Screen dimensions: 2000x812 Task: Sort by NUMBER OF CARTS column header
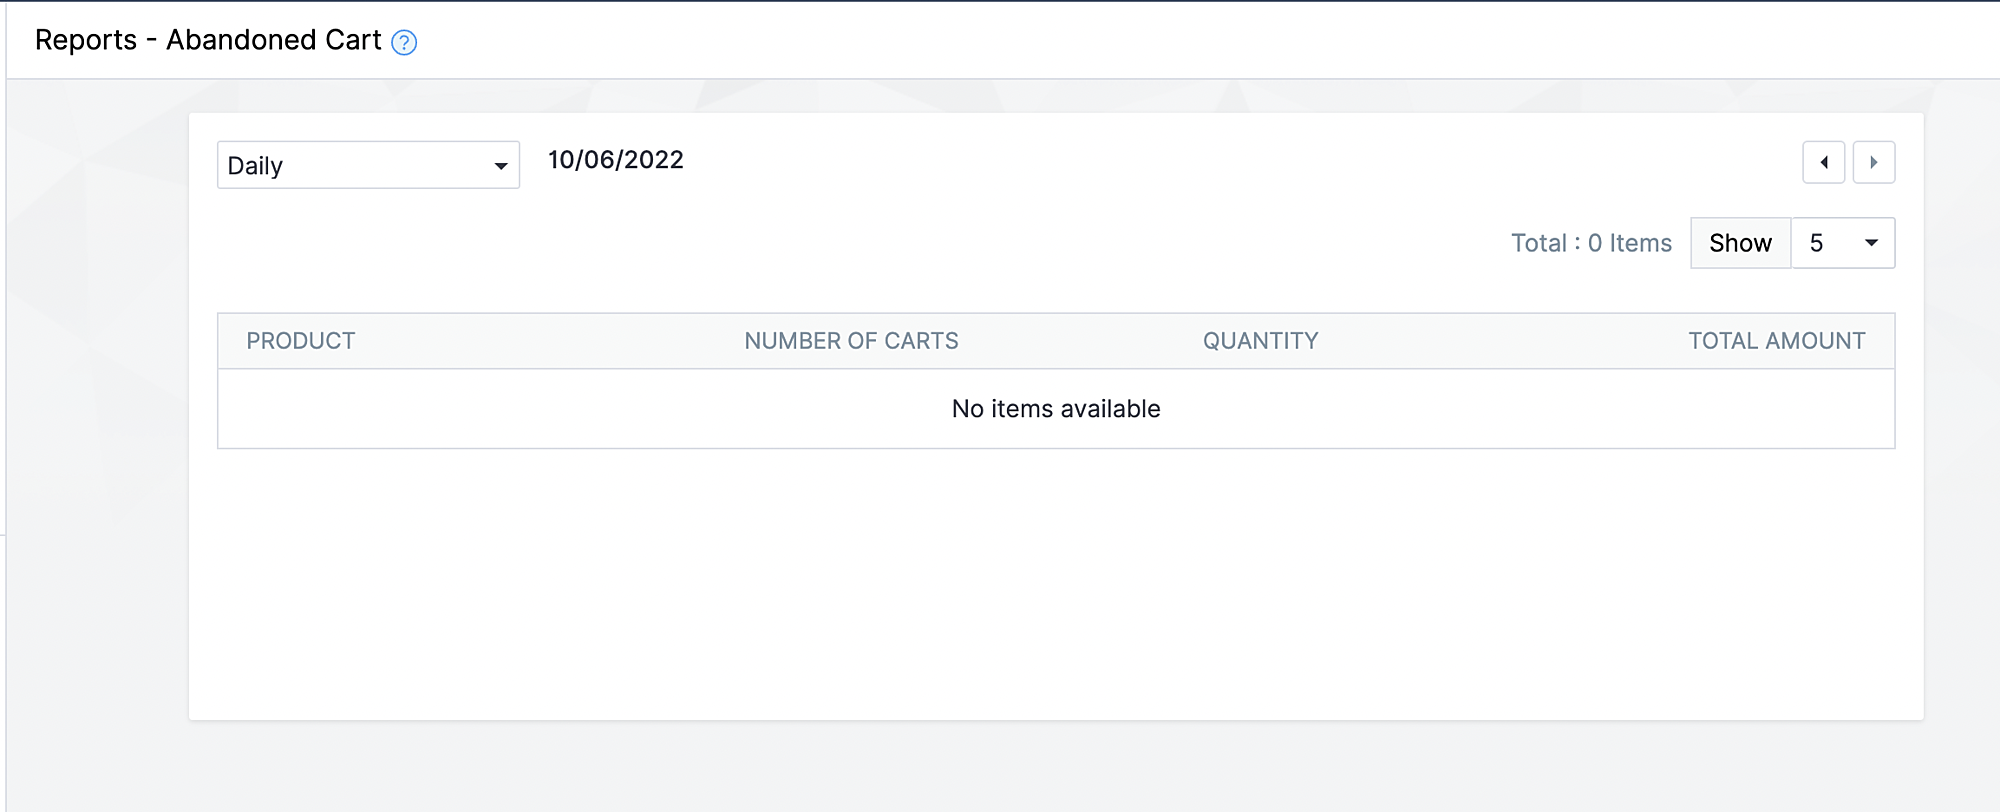pyautogui.click(x=851, y=341)
